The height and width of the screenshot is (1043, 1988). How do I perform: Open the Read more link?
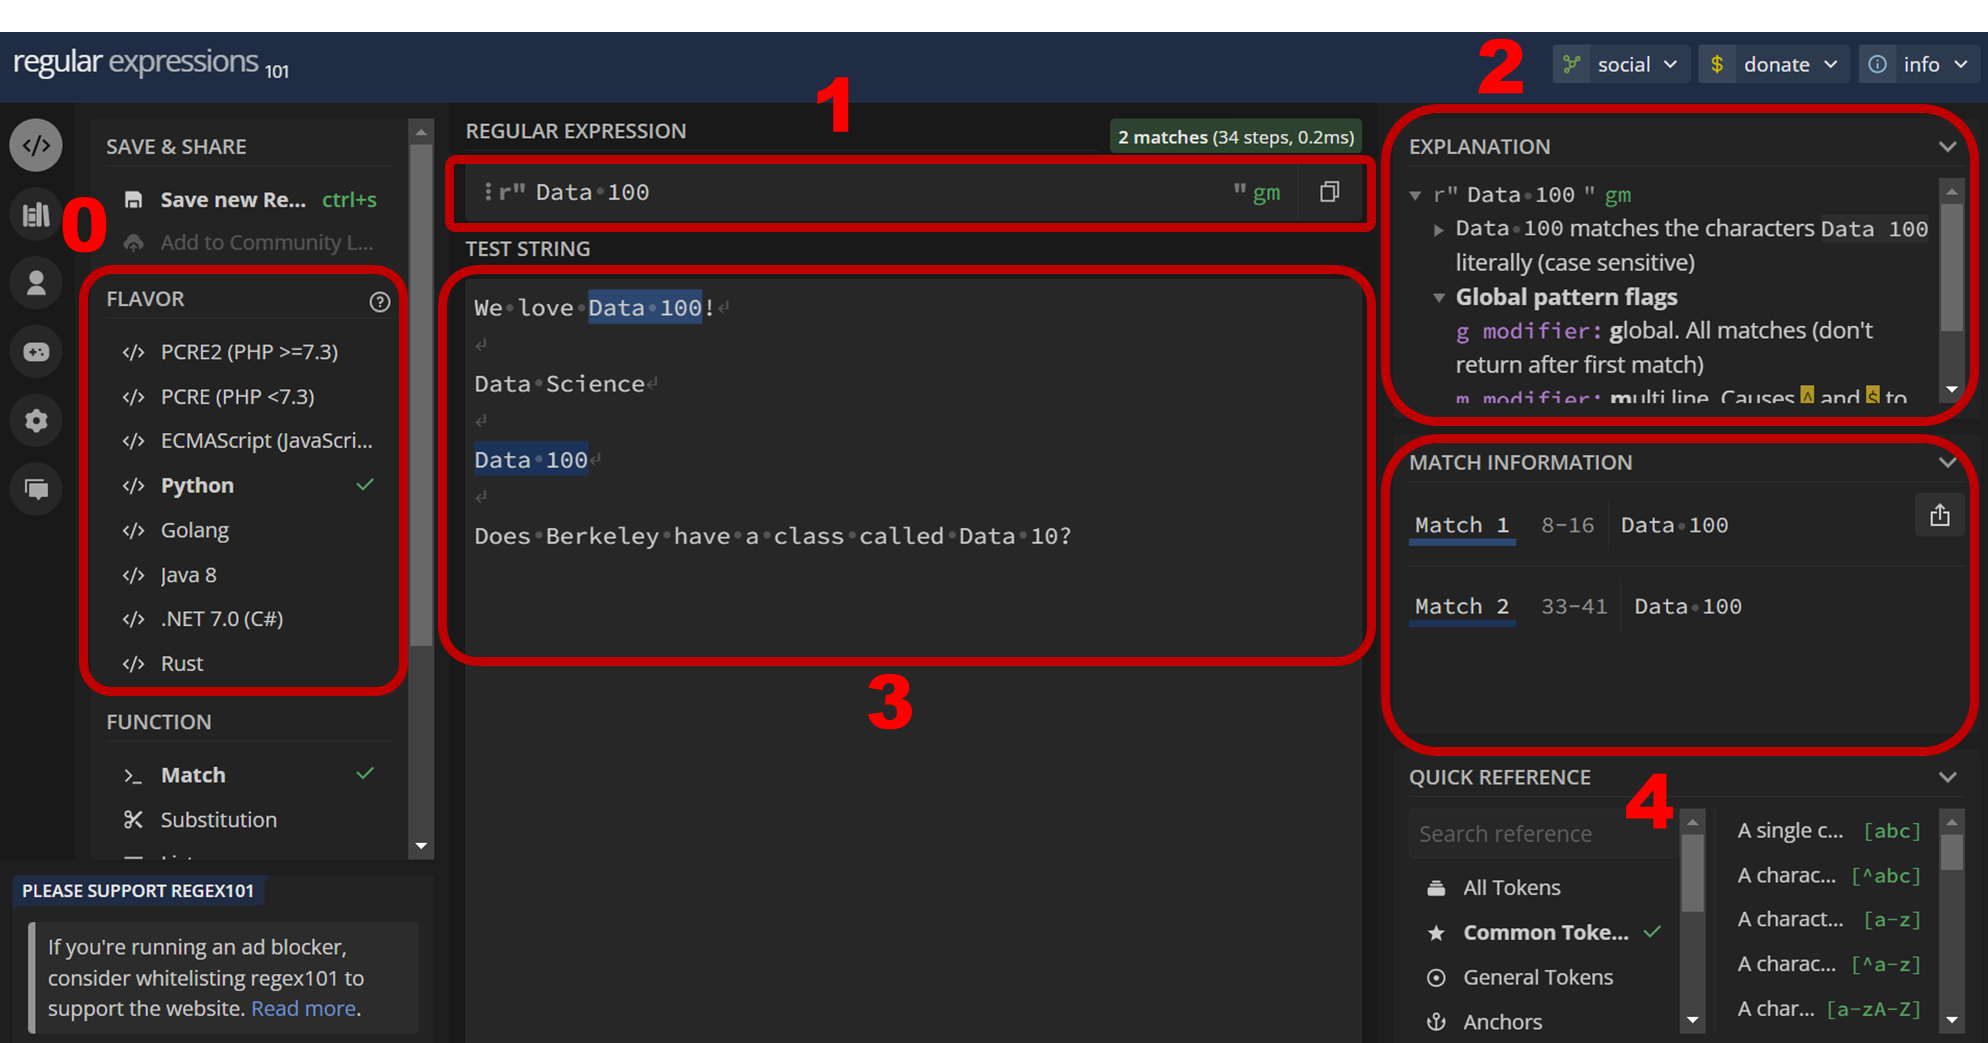(x=303, y=1008)
